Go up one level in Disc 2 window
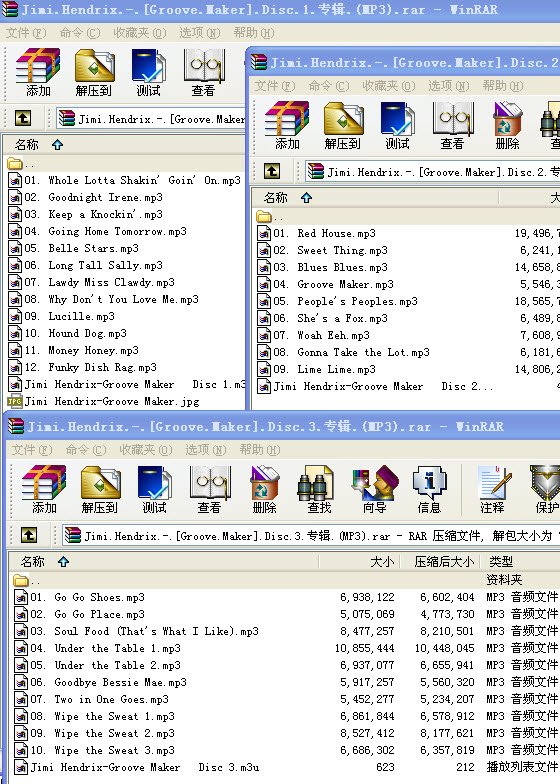Viewport: 560px width, 784px height. pos(272,172)
